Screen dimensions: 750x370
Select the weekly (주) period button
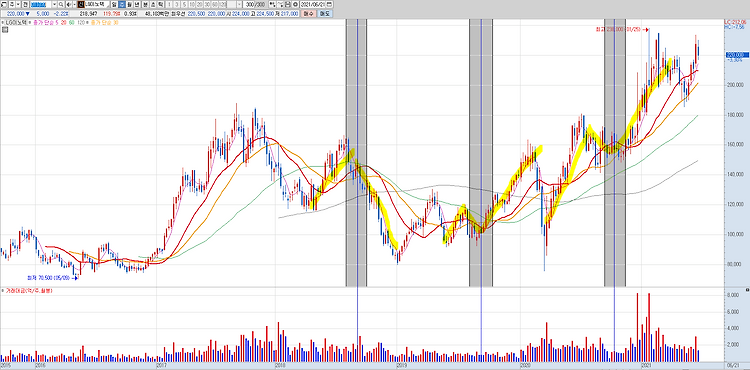[x=121, y=4]
